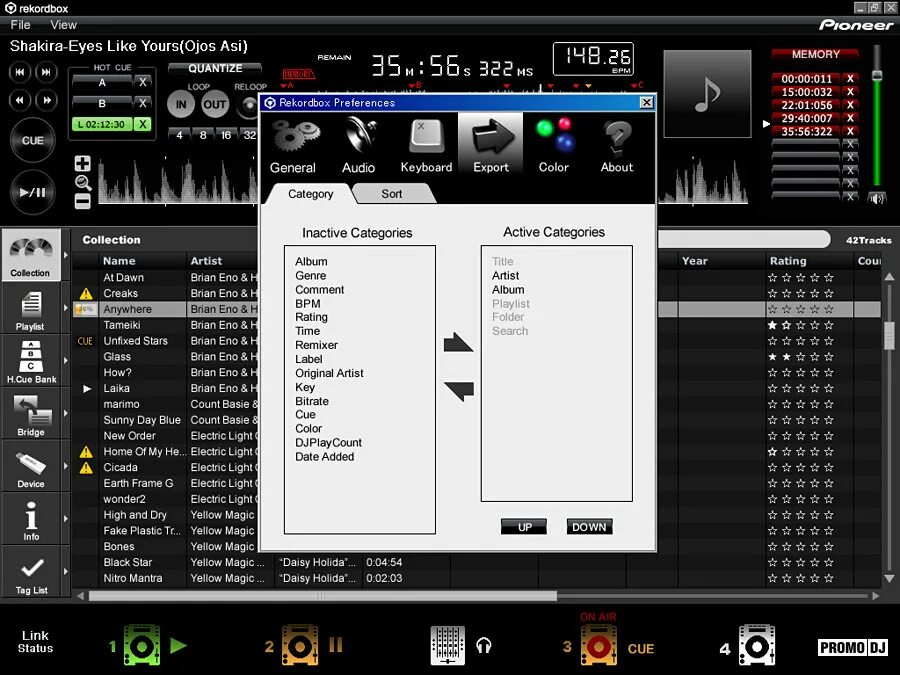
Task: Zoom in waveform with plus icon
Action: coord(83,164)
